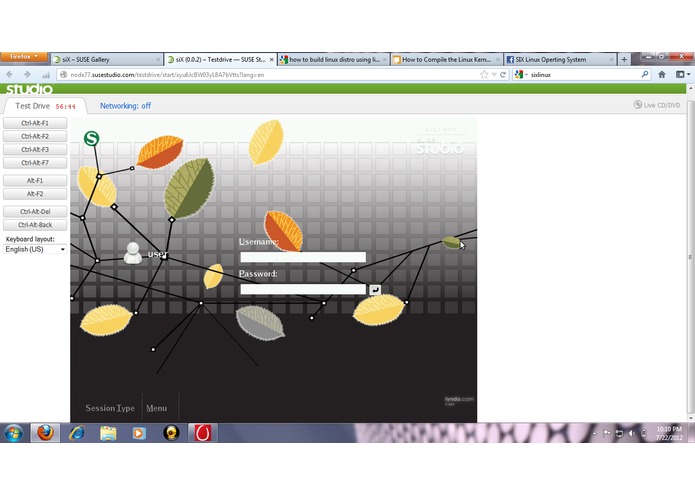Switch to How to Compile the Linux Kernel tab

click(x=447, y=59)
